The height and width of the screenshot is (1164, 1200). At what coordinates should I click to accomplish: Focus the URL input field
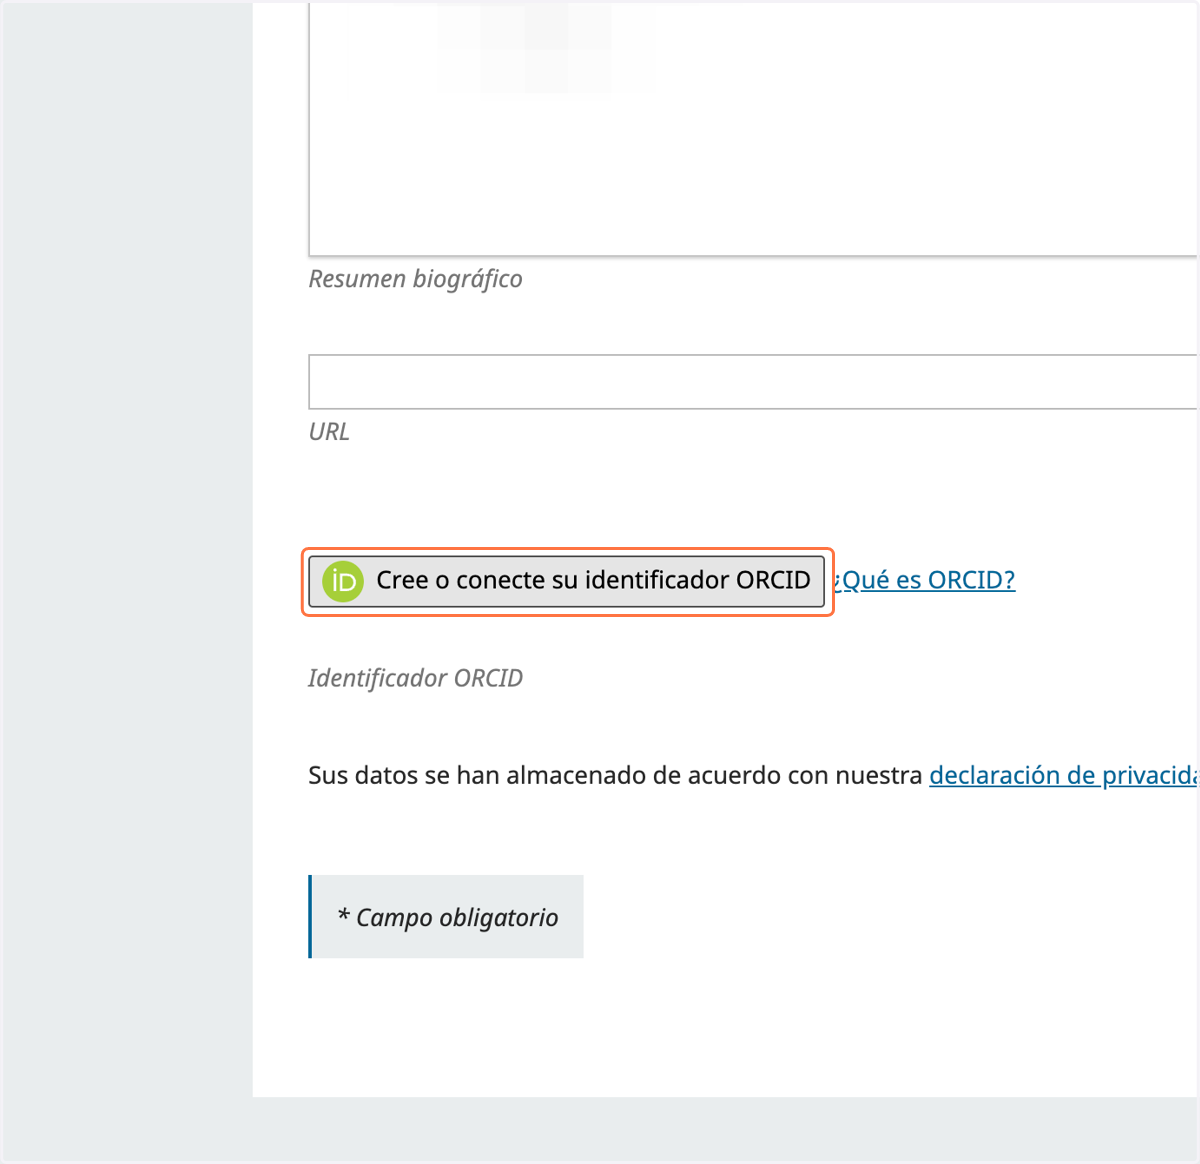coord(753,381)
